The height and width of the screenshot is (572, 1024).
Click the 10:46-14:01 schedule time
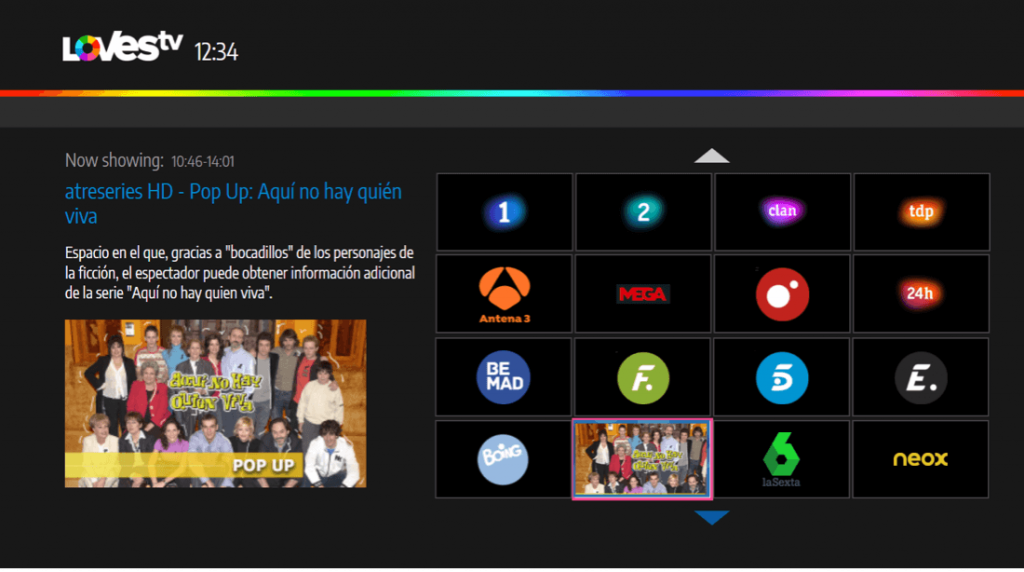[x=202, y=161]
